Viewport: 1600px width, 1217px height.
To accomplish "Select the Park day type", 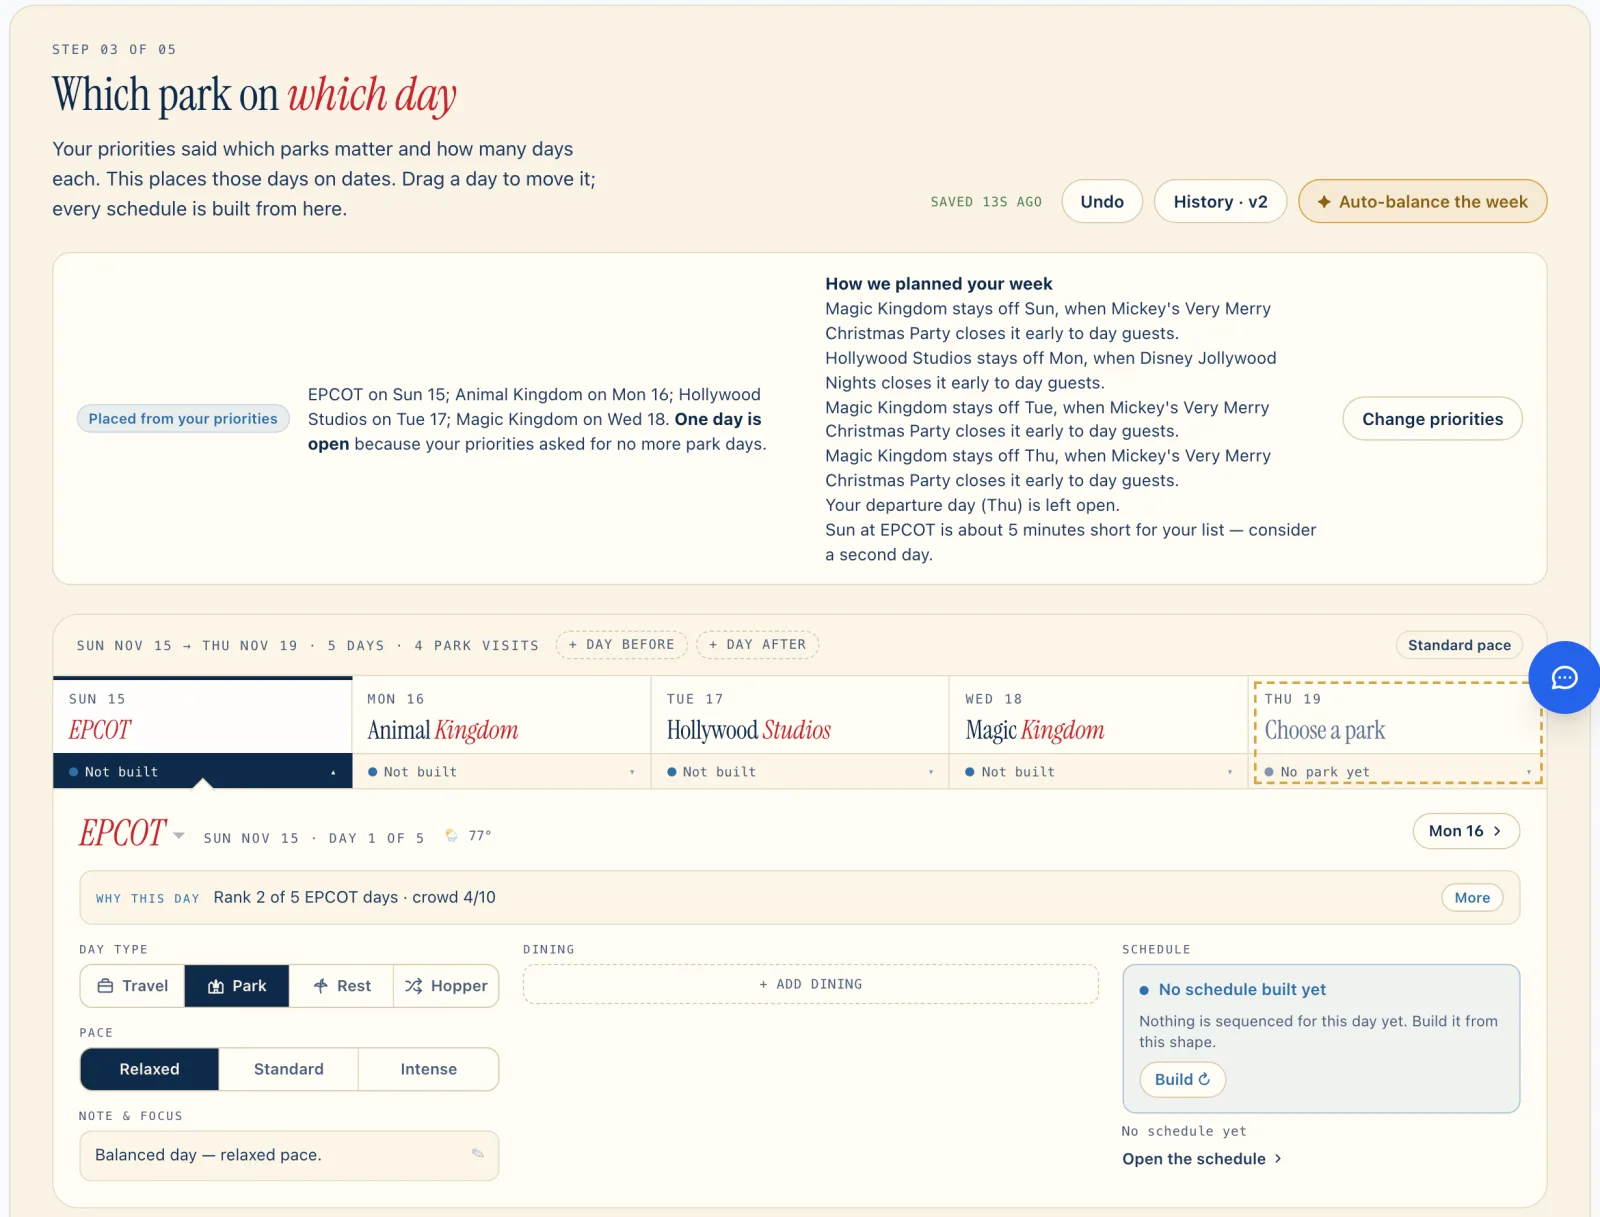I will [x=237, y=986].
